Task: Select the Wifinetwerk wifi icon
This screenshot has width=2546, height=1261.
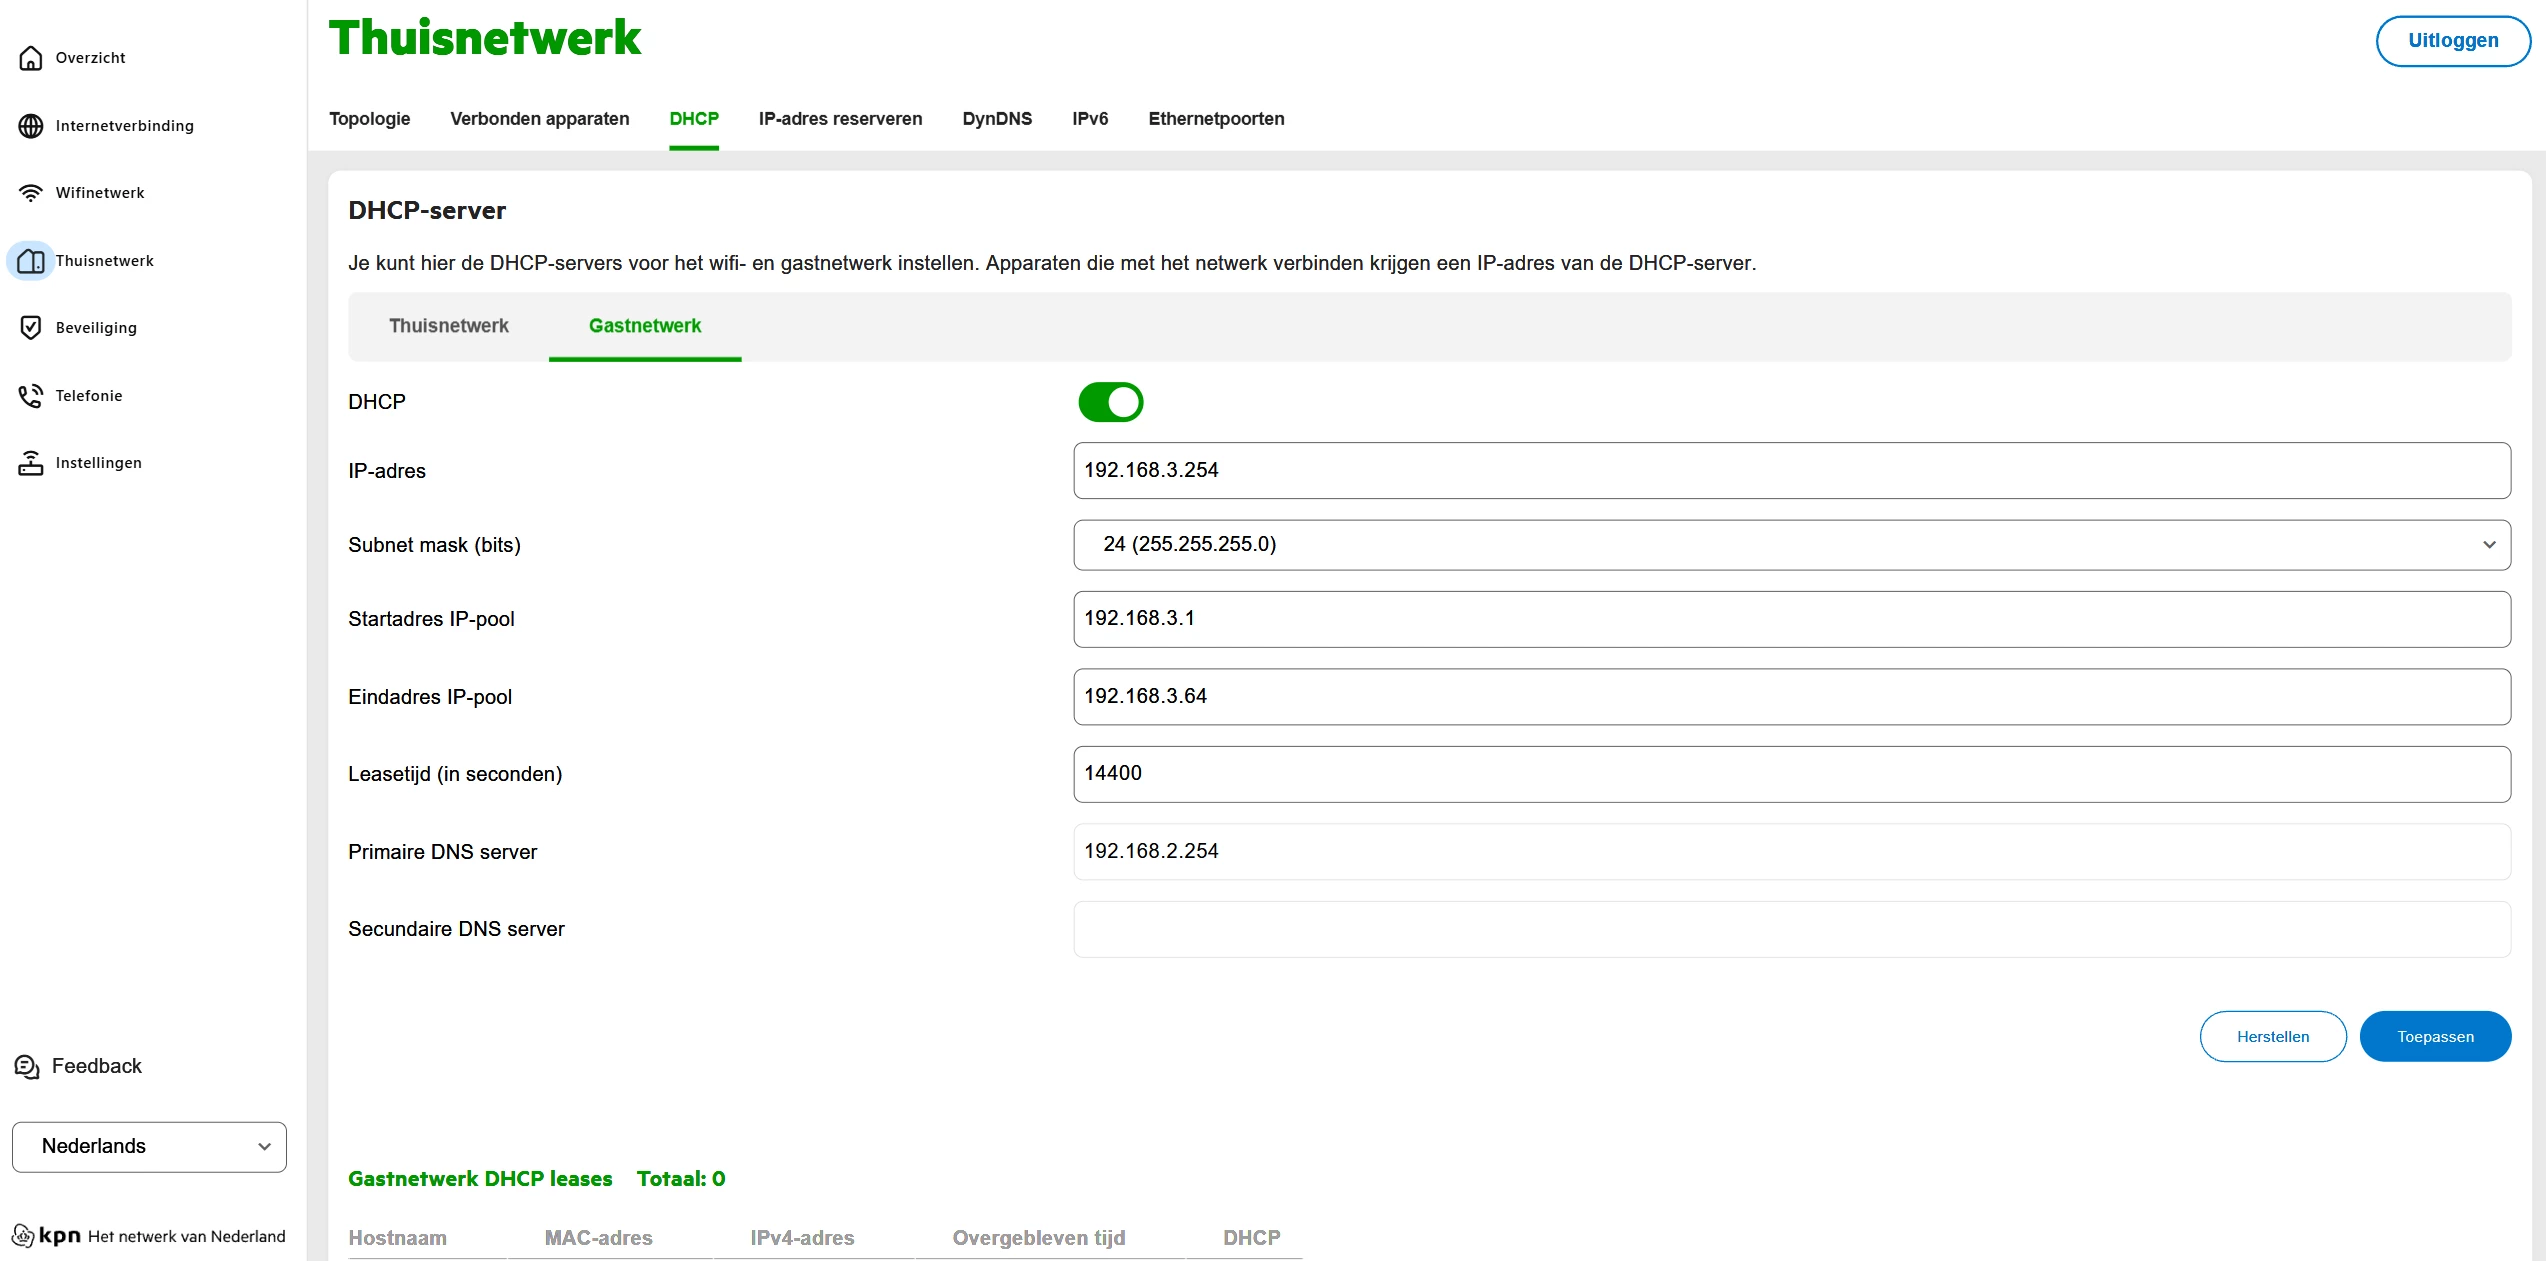Action: [x=31, y=193]
